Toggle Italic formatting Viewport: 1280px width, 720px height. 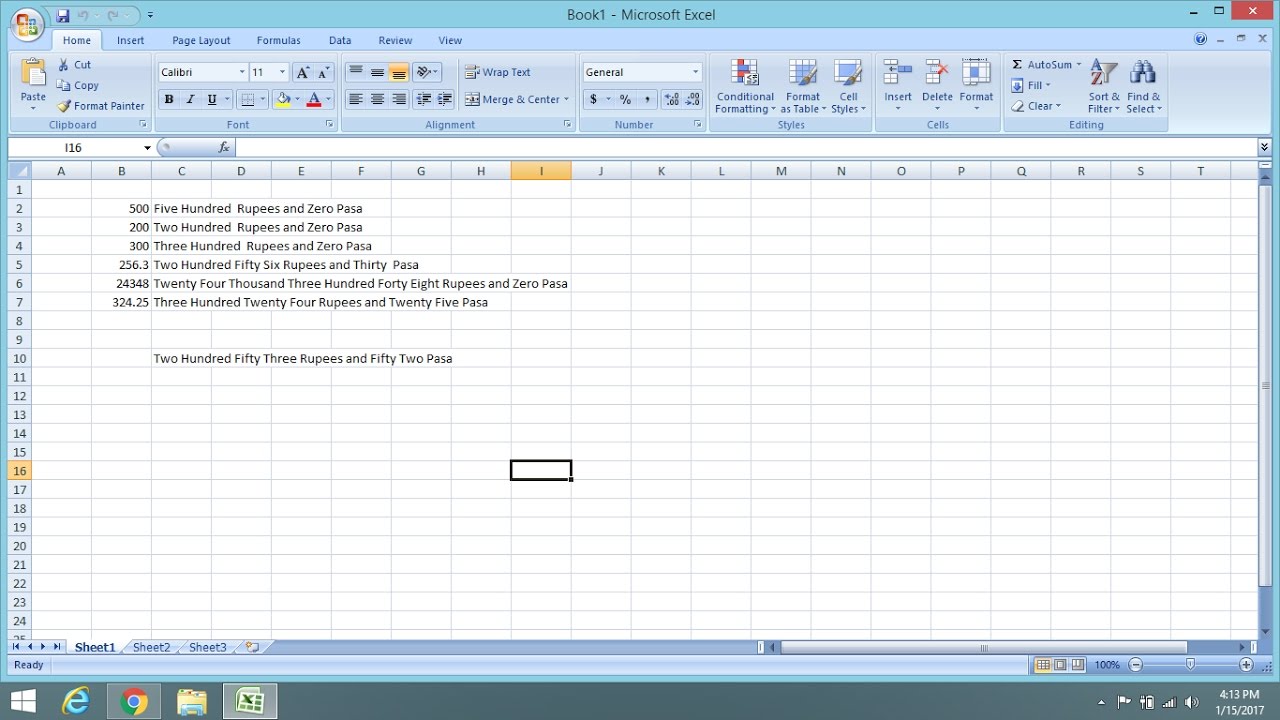pyautogui.click(x=190, y=99)
